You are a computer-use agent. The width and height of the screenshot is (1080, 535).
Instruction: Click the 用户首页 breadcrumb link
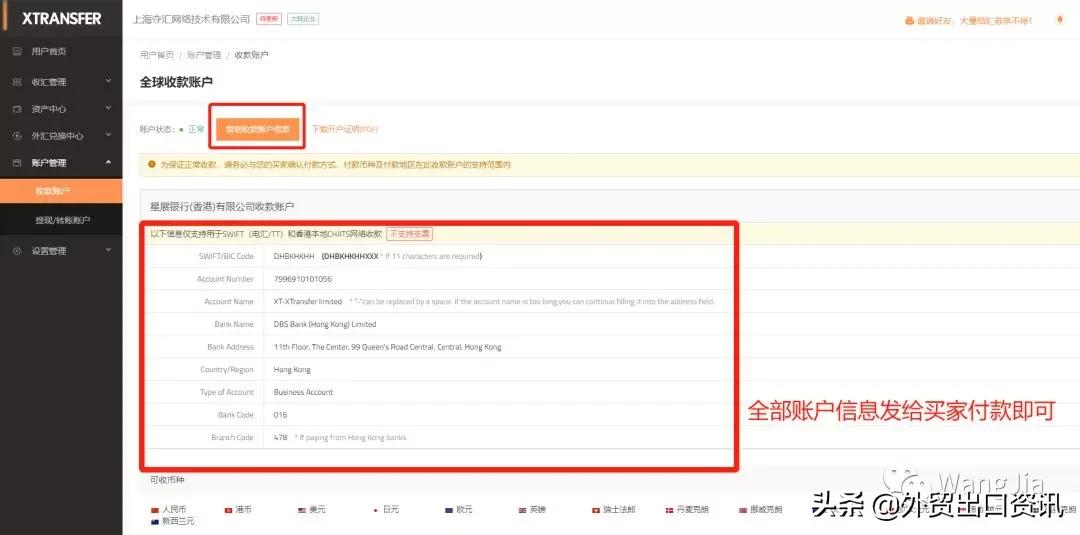click(156, 55)
